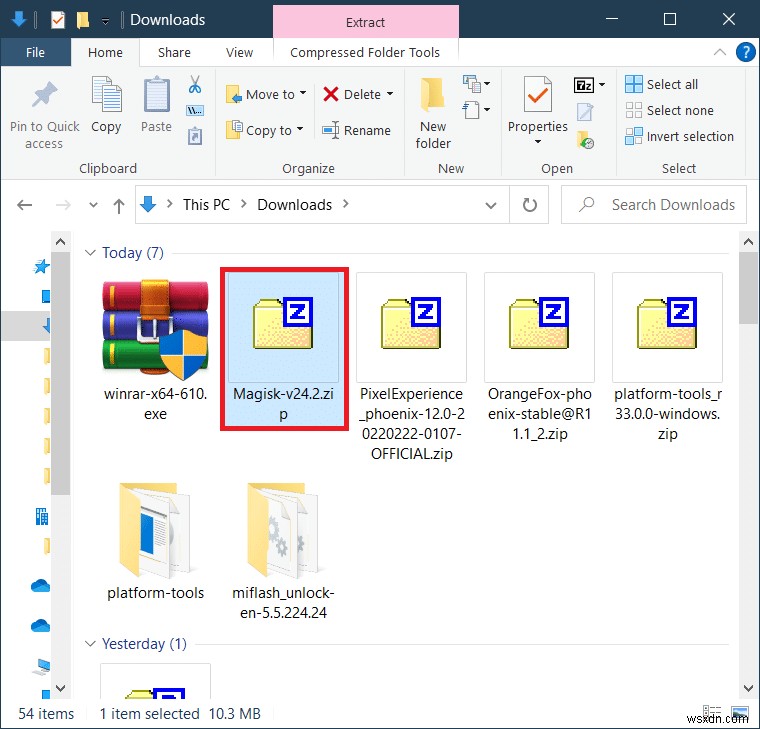Switch to the View tab
This screenshot has height=729, width=760.
click(x=239, y=52)
